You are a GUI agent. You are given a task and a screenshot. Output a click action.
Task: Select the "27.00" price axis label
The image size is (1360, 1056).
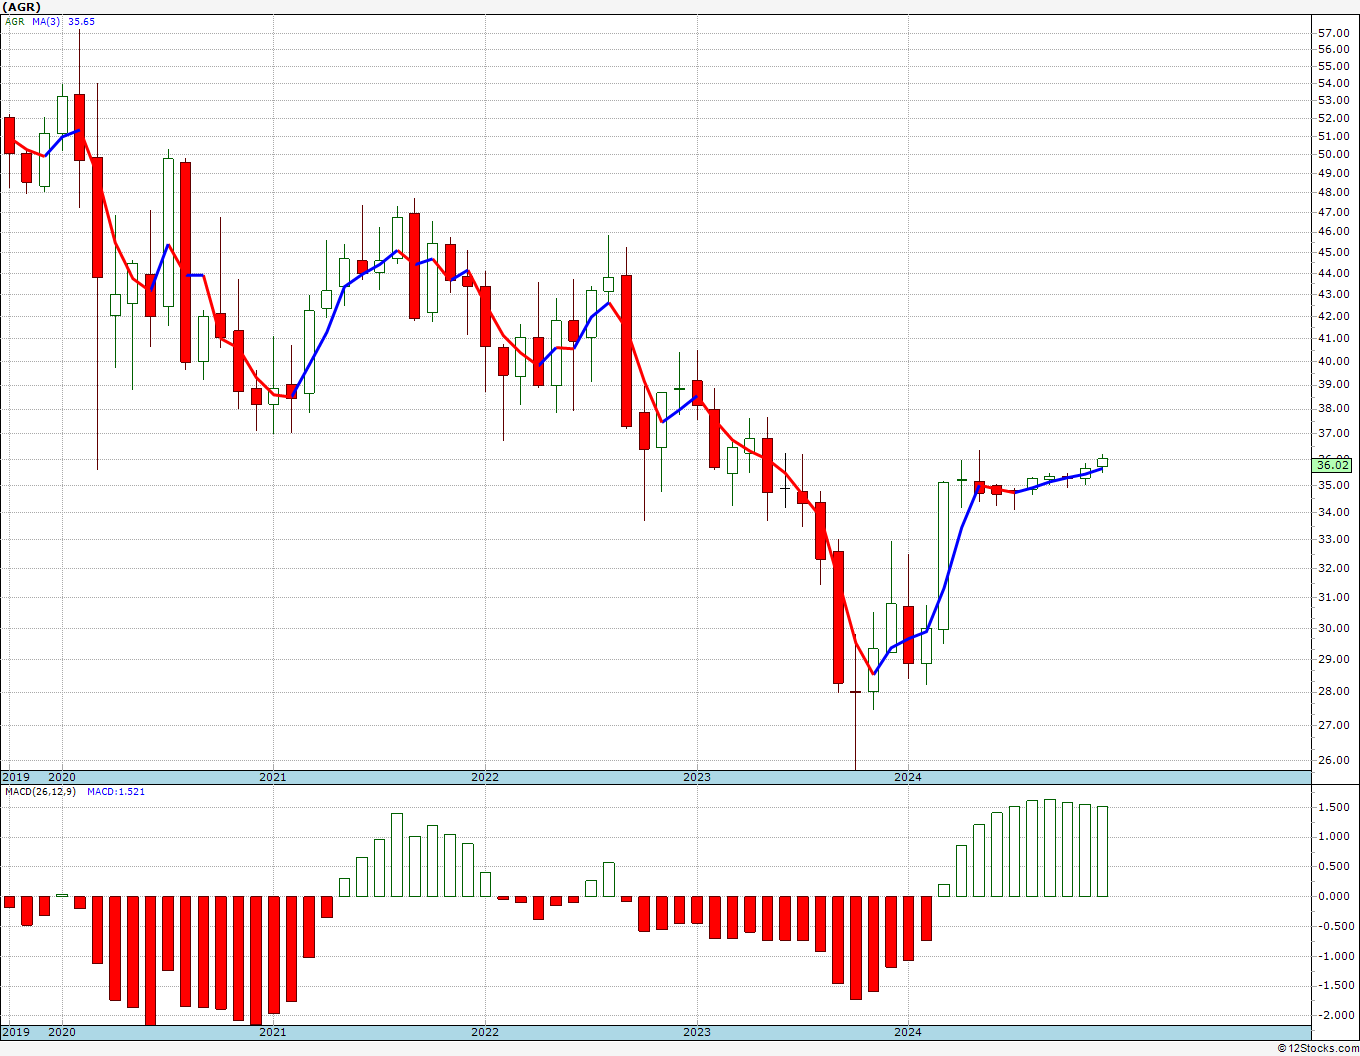click(x=1333, y=725)
